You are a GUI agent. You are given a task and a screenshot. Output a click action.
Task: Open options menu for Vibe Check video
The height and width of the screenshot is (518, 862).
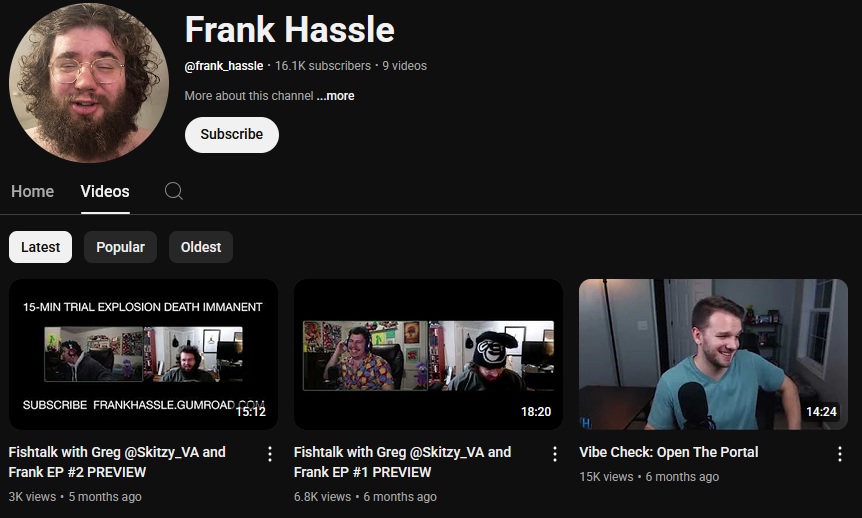point(839,454)
